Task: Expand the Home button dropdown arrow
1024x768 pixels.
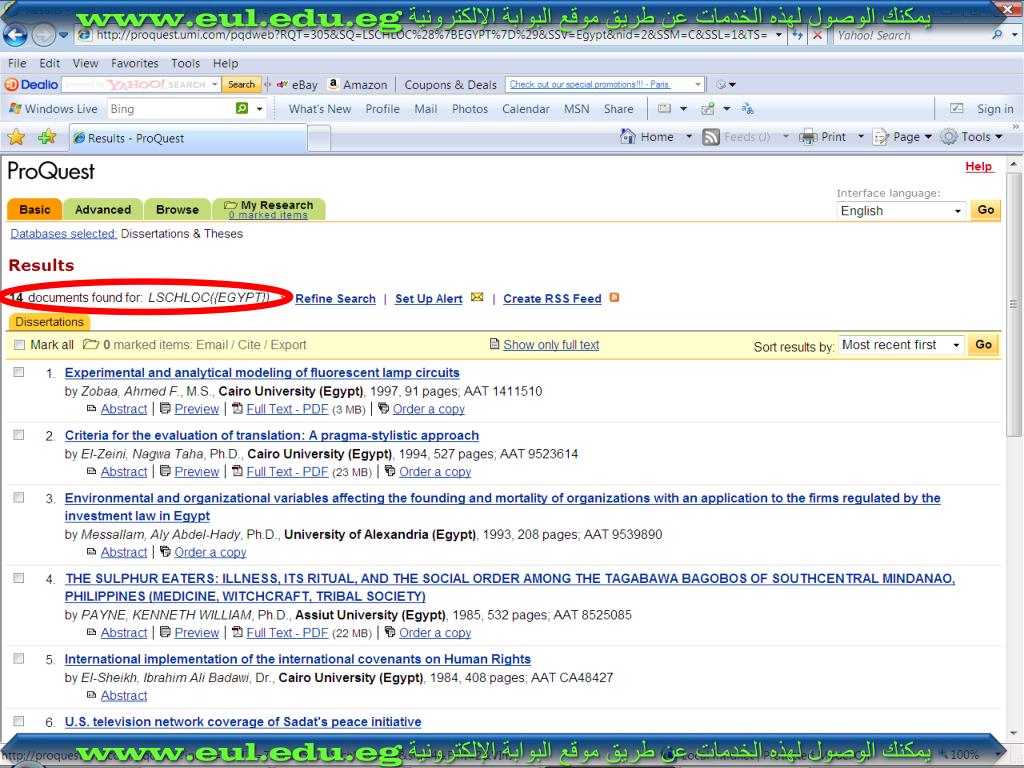Action: [688, 136]
